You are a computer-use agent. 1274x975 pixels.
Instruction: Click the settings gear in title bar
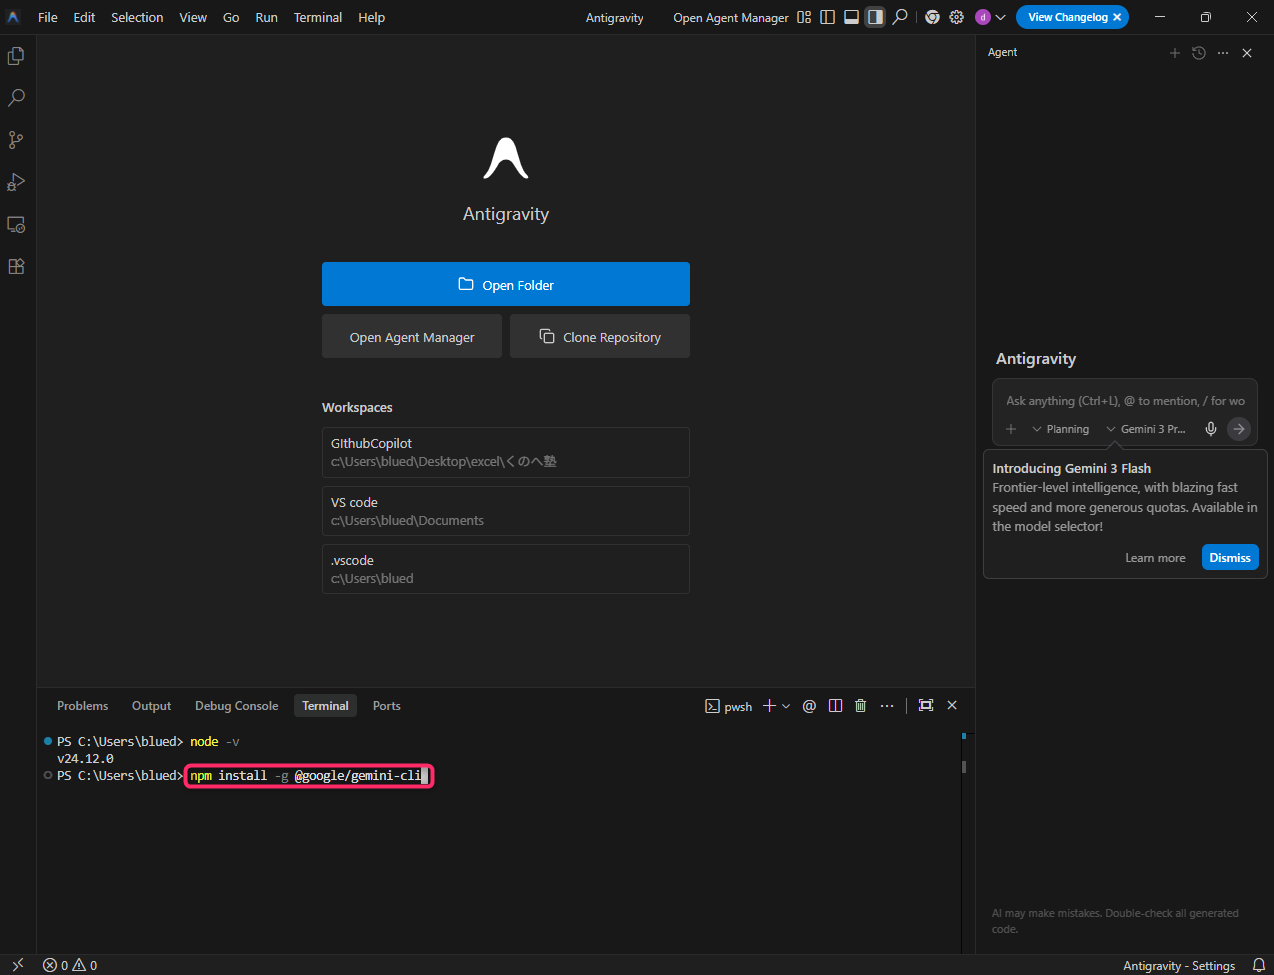click(x=956, y=17)
